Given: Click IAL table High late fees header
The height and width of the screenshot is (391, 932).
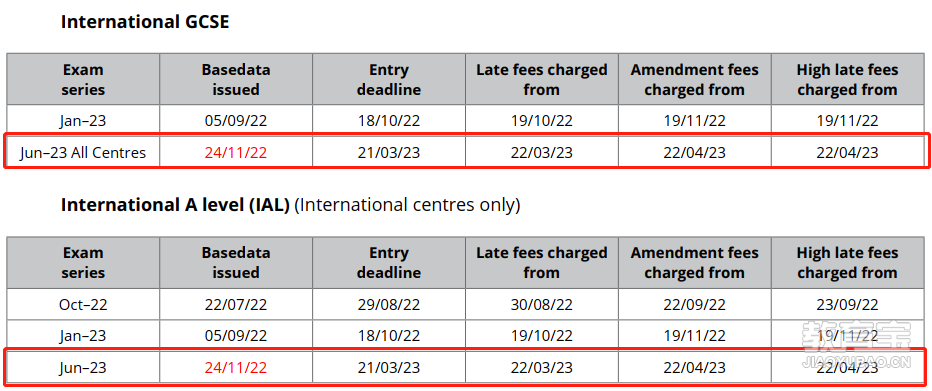Looking at the screenshot, I should point(847,263).
